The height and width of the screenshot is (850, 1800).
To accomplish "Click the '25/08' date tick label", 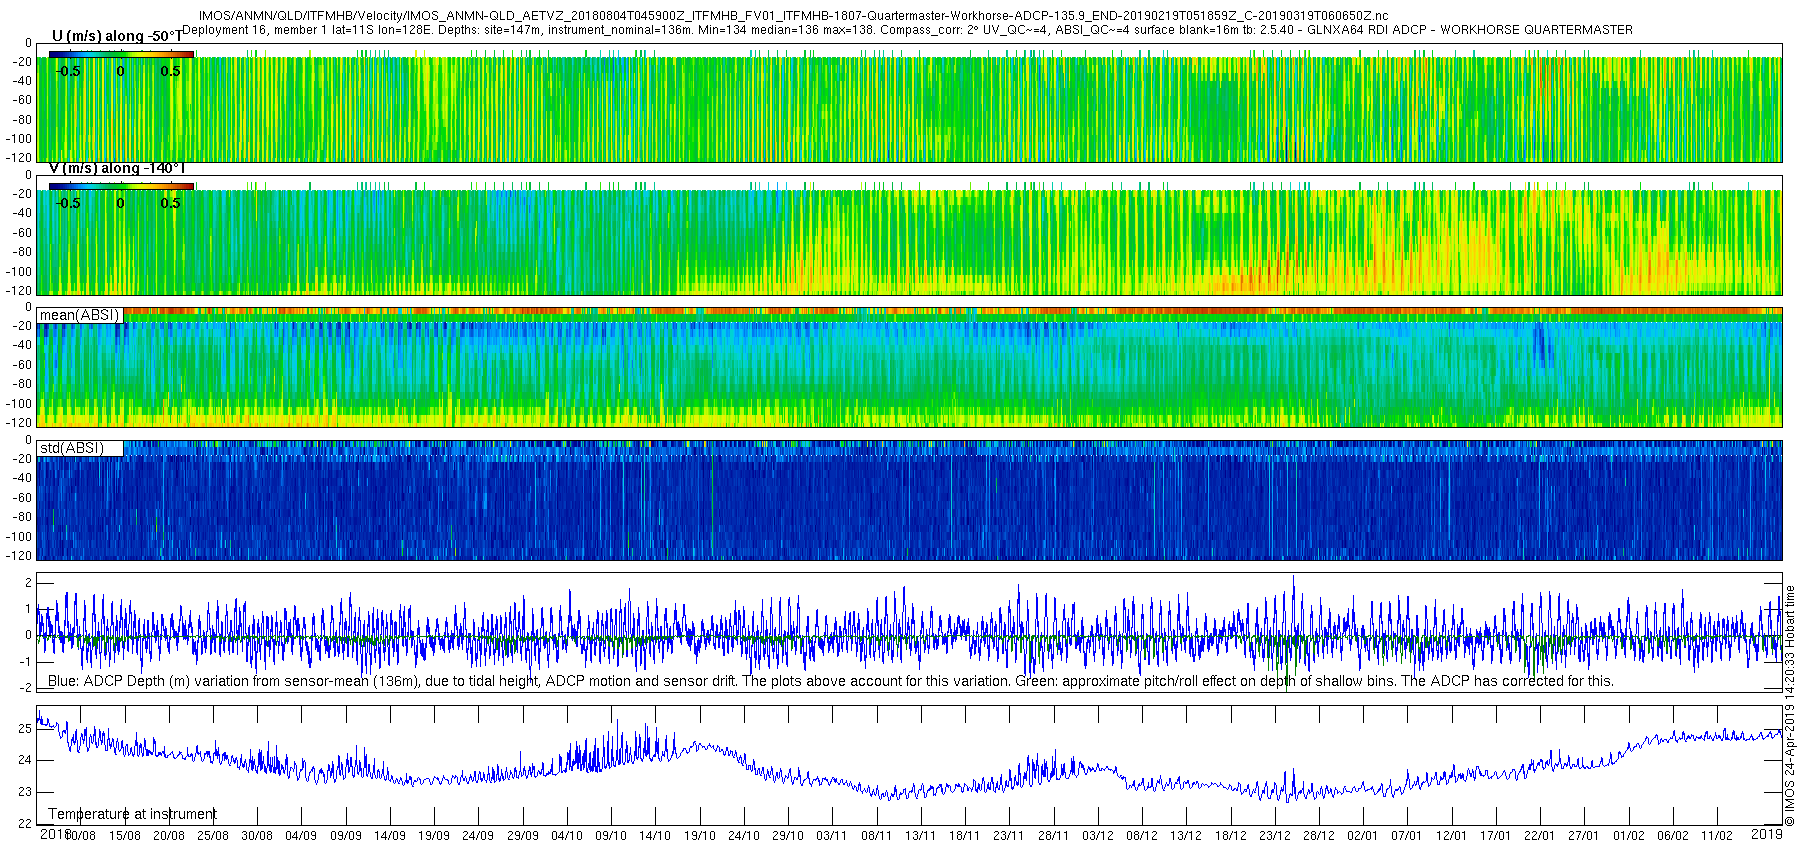I will coord(213,836).
